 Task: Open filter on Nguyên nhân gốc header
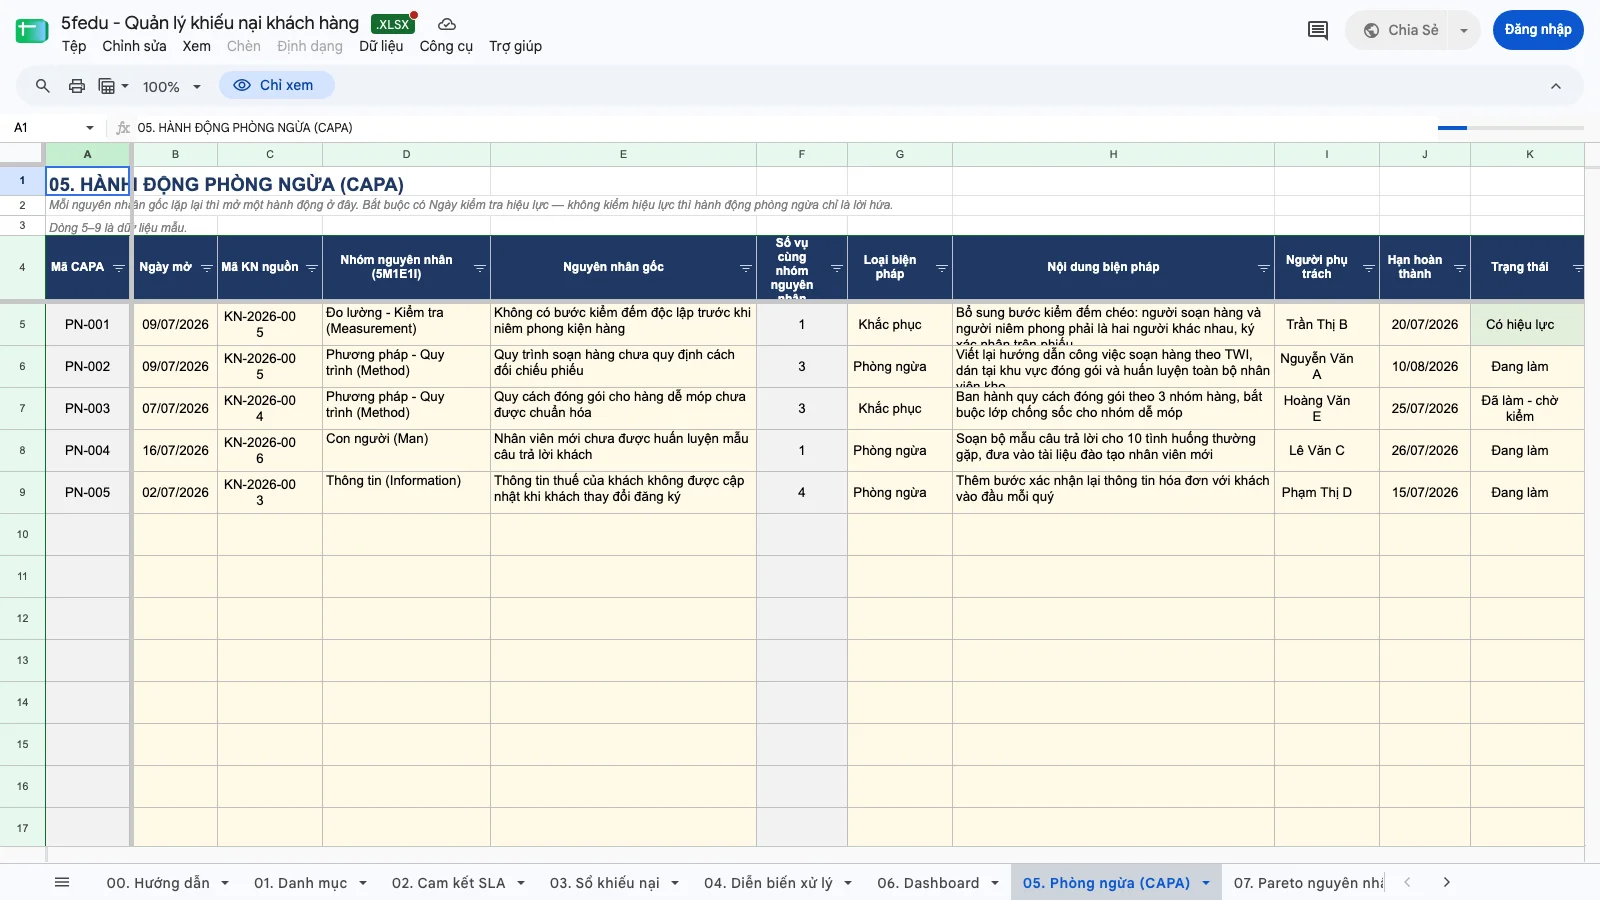tap(746, 268)
